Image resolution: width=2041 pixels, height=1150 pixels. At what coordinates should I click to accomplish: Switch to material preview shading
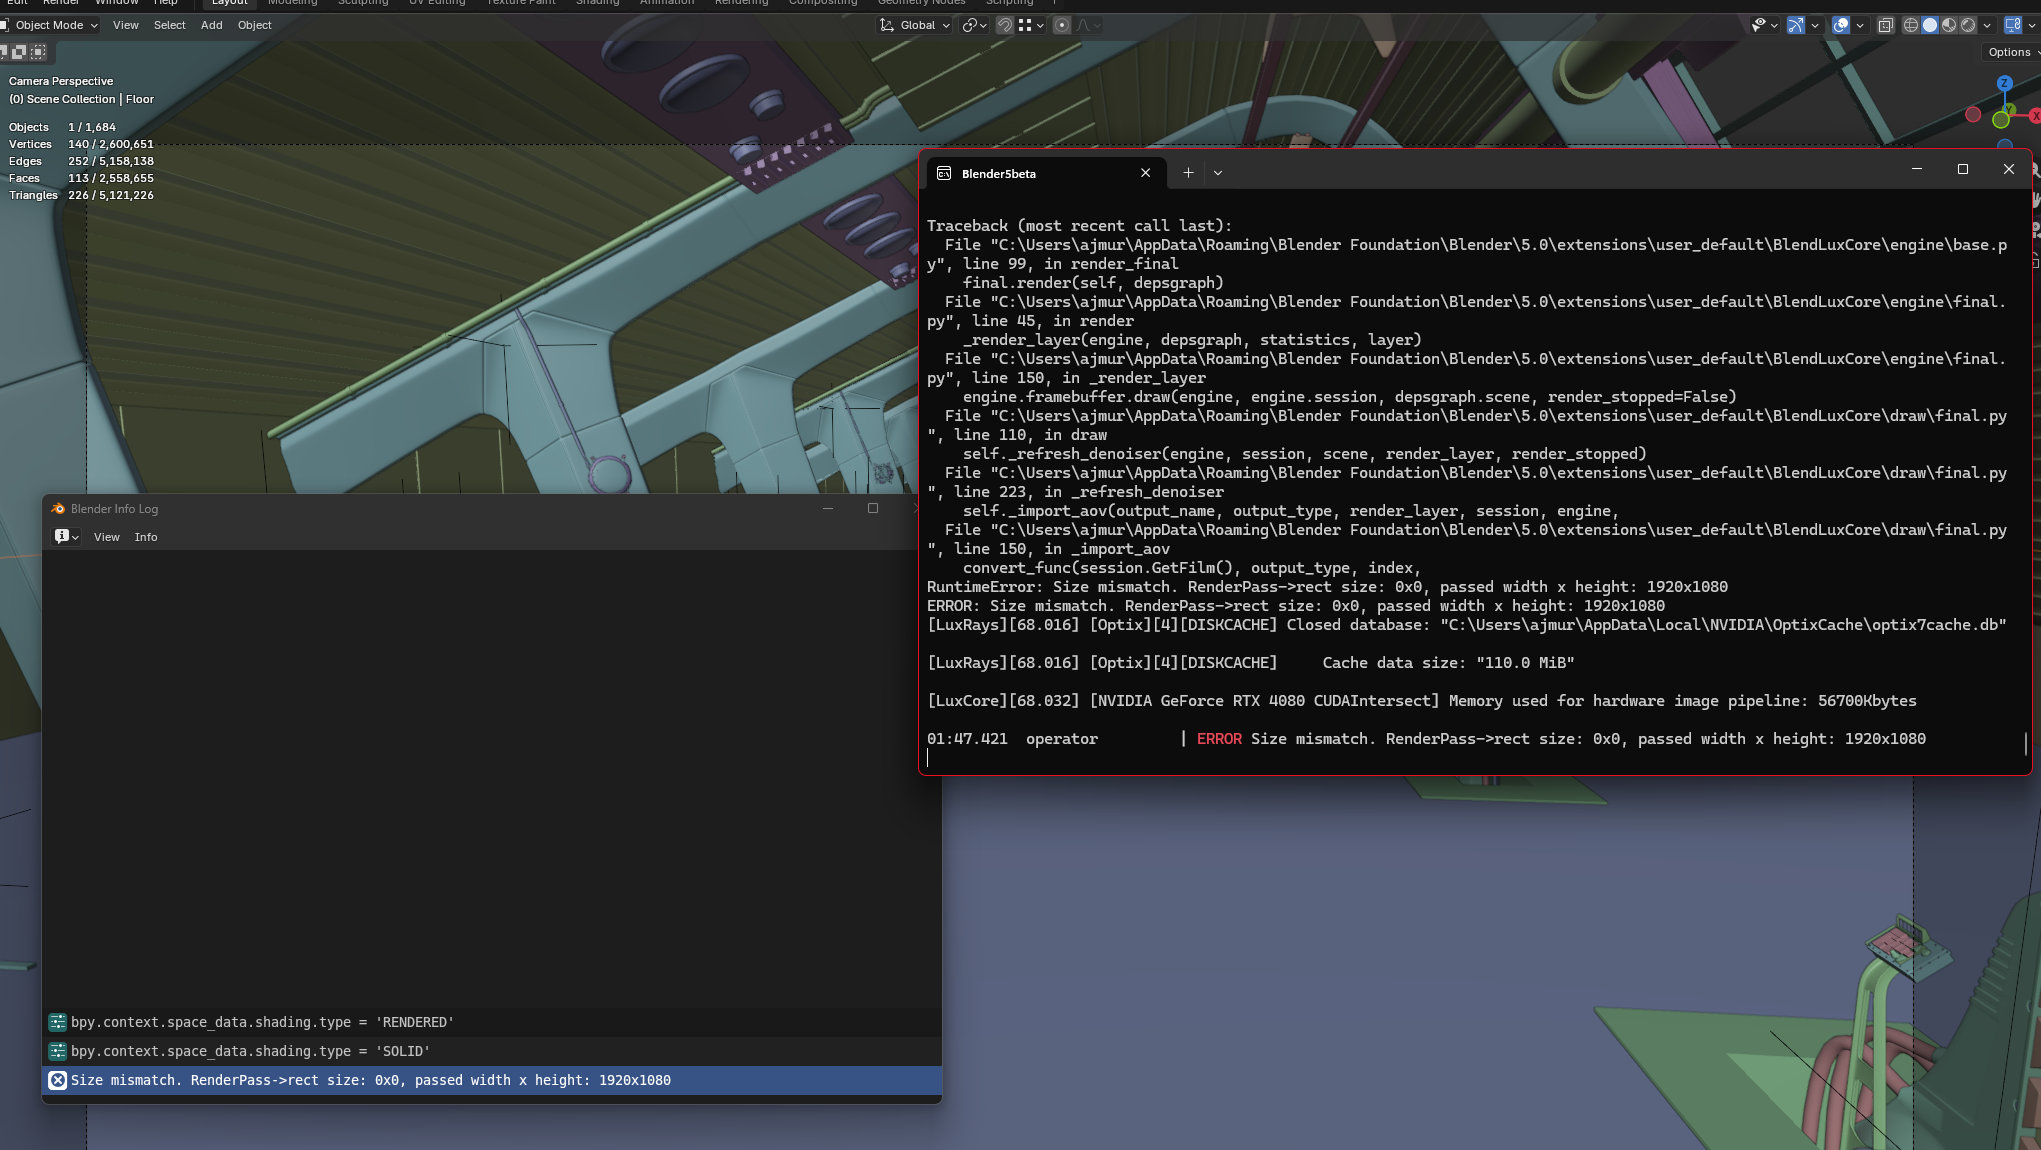(x=1949, y=25)
